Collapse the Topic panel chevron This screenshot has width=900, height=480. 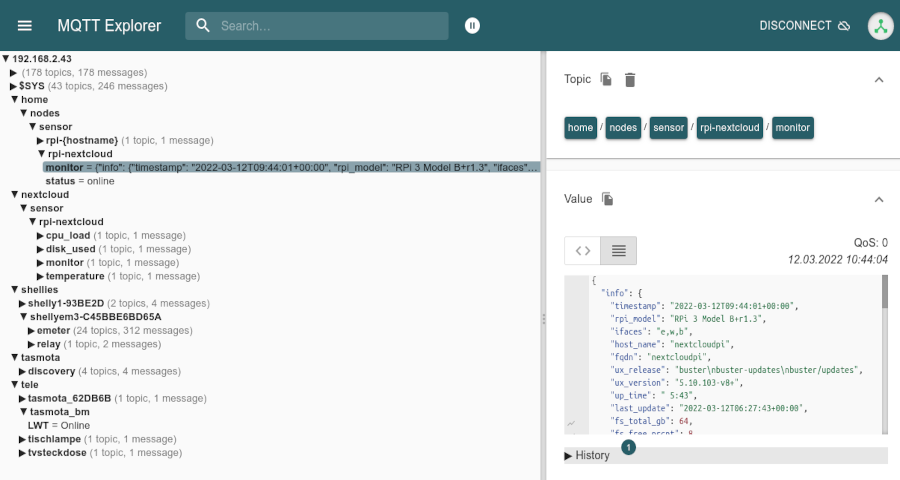(878, 80)
